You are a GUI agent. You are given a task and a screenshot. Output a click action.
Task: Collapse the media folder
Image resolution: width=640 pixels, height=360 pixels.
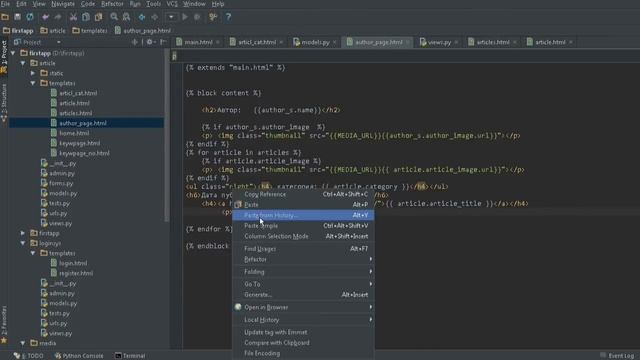[23, 343]
